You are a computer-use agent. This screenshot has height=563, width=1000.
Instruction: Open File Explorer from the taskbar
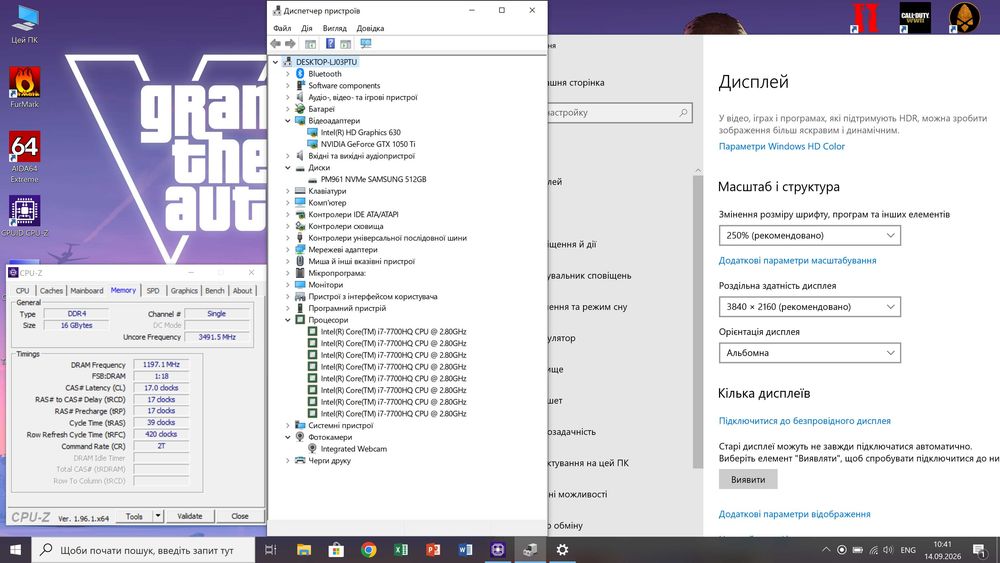pos(304,550)
